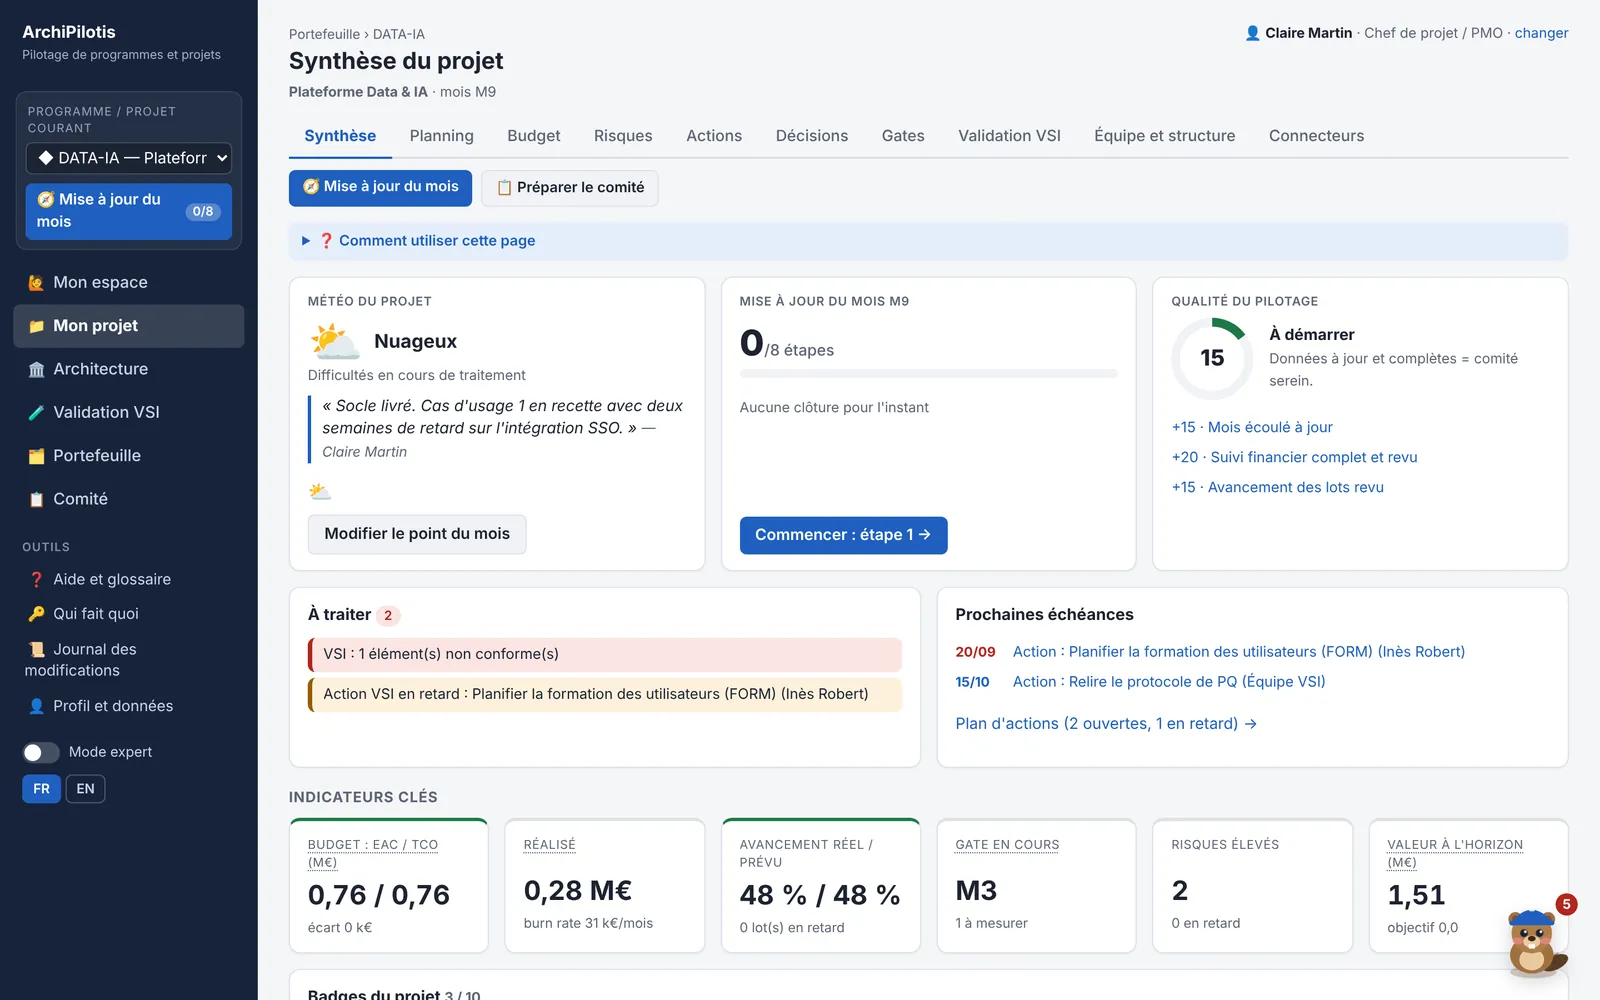Click the Profil et données person icon
This screenshot has height=1000, width=1600.
click(36, 706)
